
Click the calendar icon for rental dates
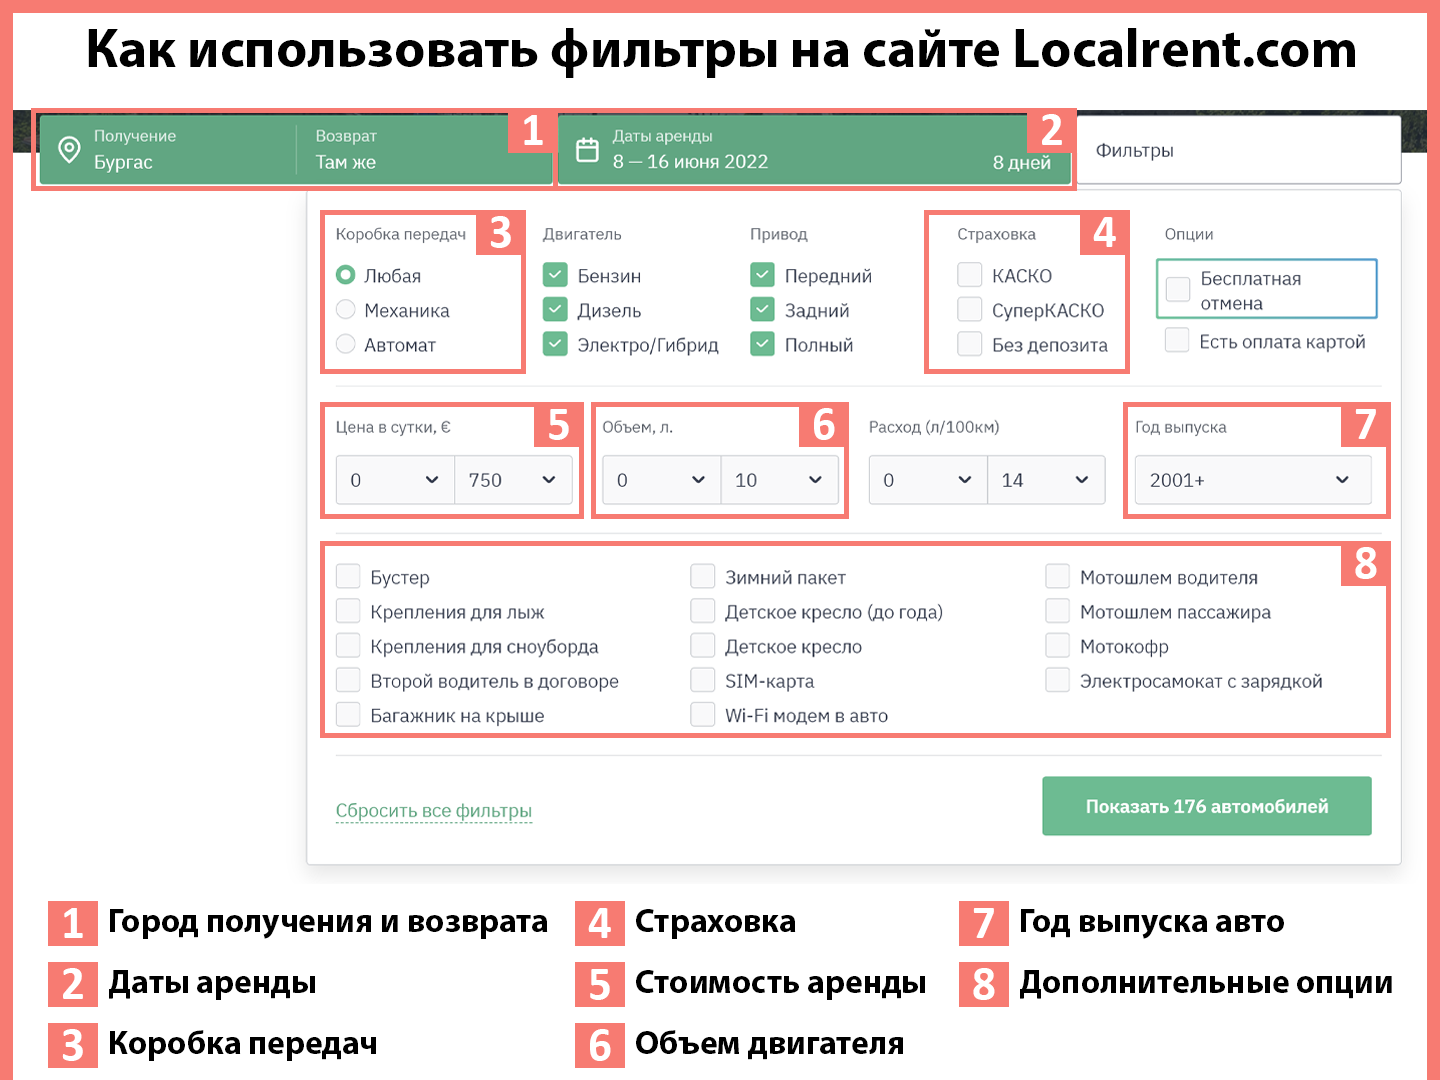click(588, 150)
